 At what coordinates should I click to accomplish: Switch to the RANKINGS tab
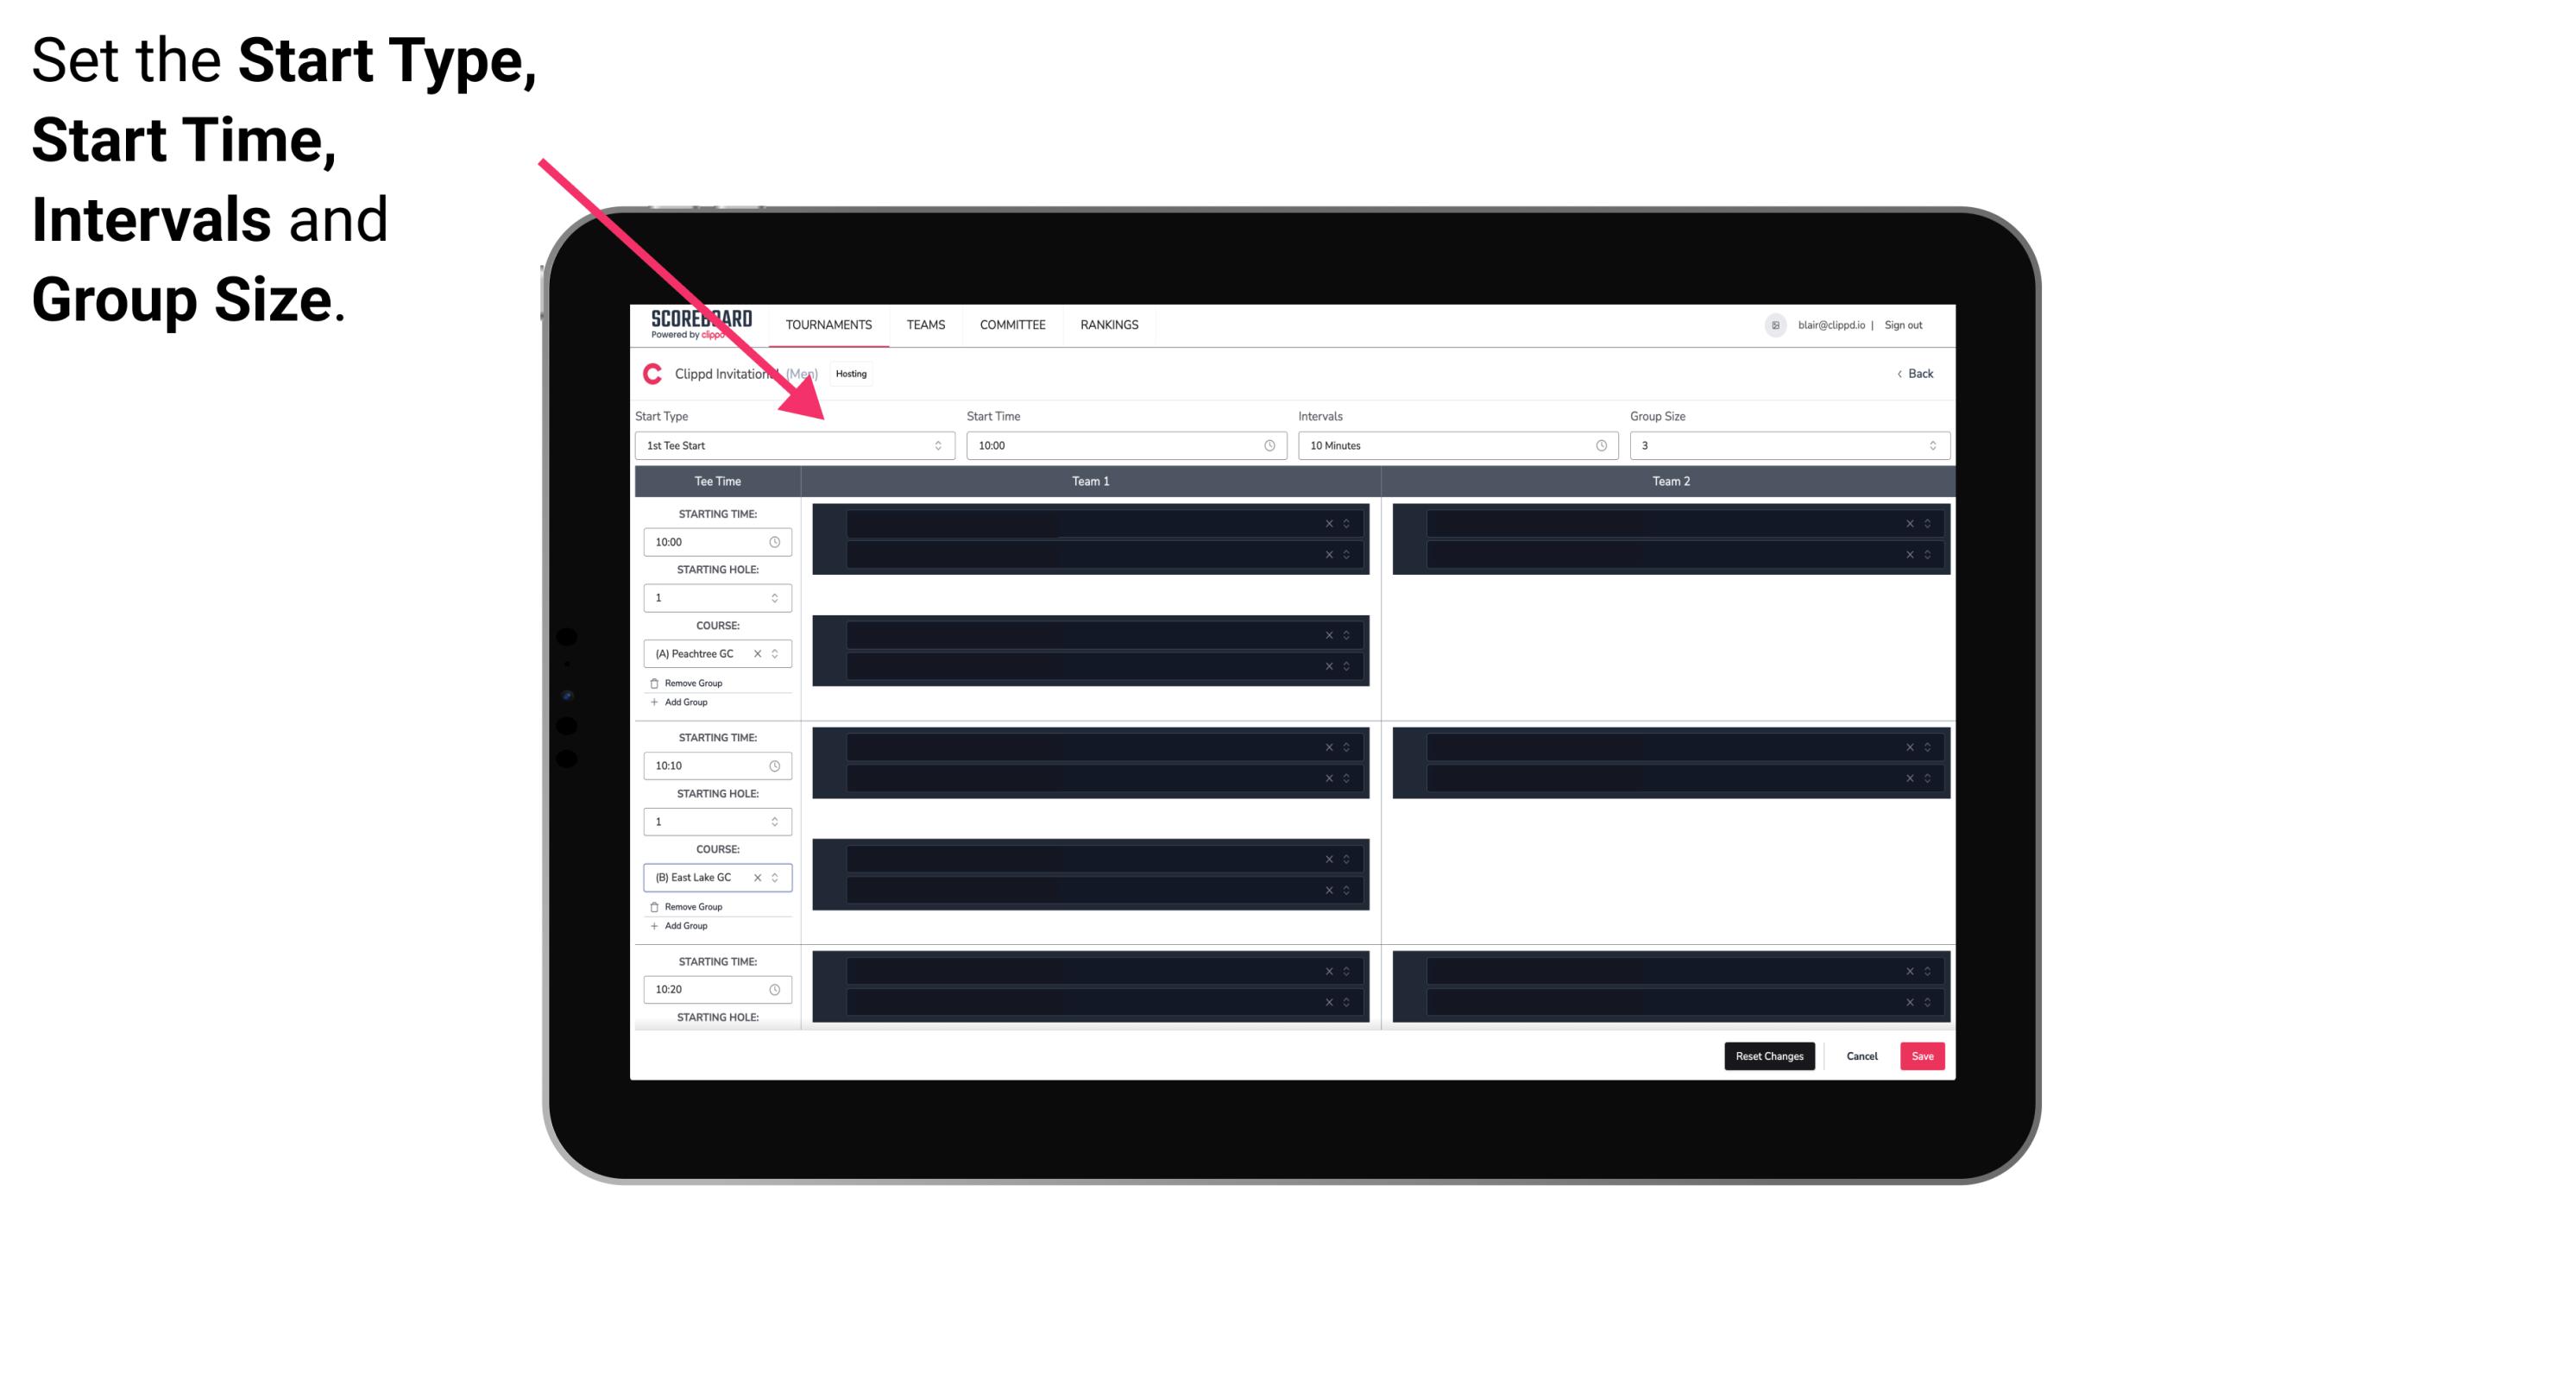(x=1109, y=326)
